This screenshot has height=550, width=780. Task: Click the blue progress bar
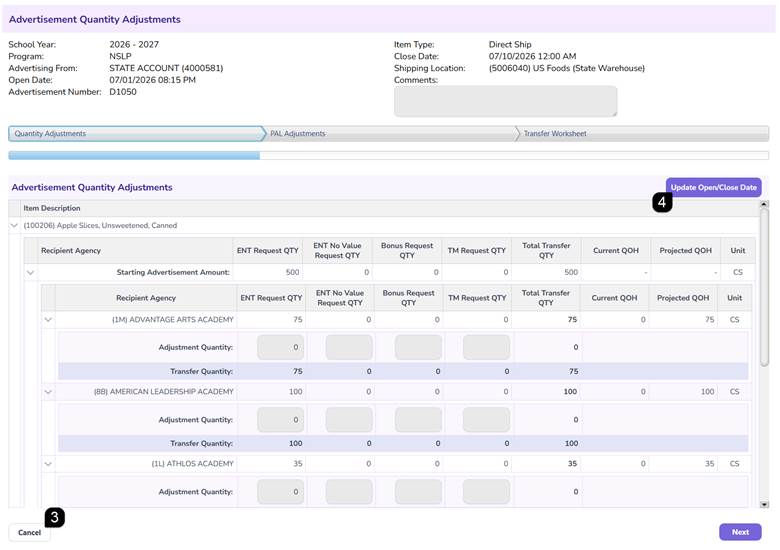pos(134,156)
